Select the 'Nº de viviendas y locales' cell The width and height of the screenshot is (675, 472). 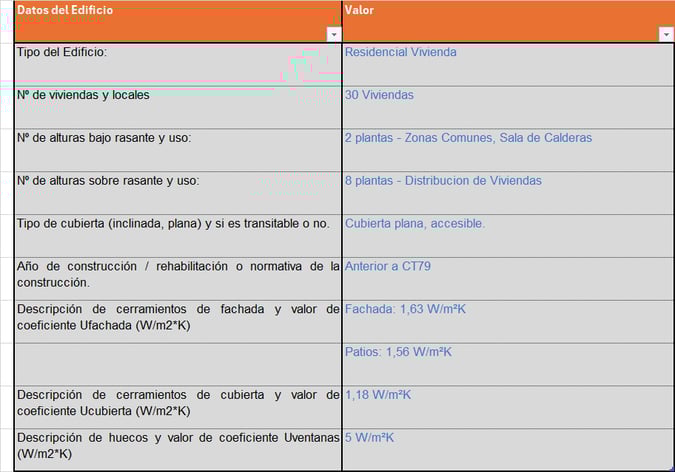(178, 108)
